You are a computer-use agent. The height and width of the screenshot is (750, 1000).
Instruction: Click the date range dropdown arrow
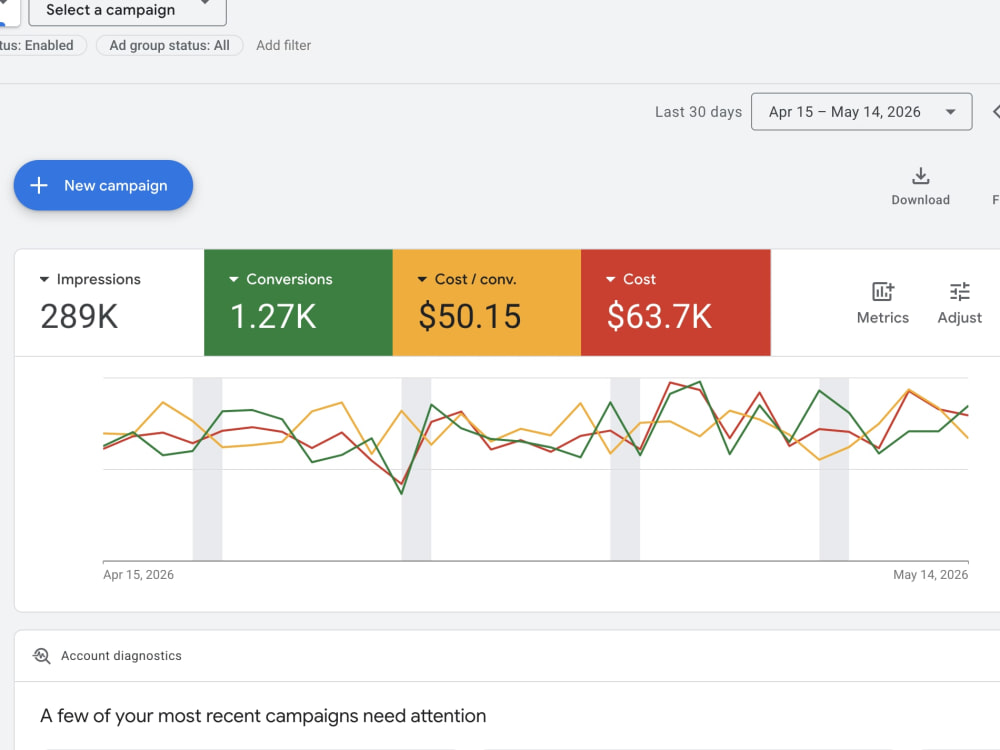coord(950,112)
